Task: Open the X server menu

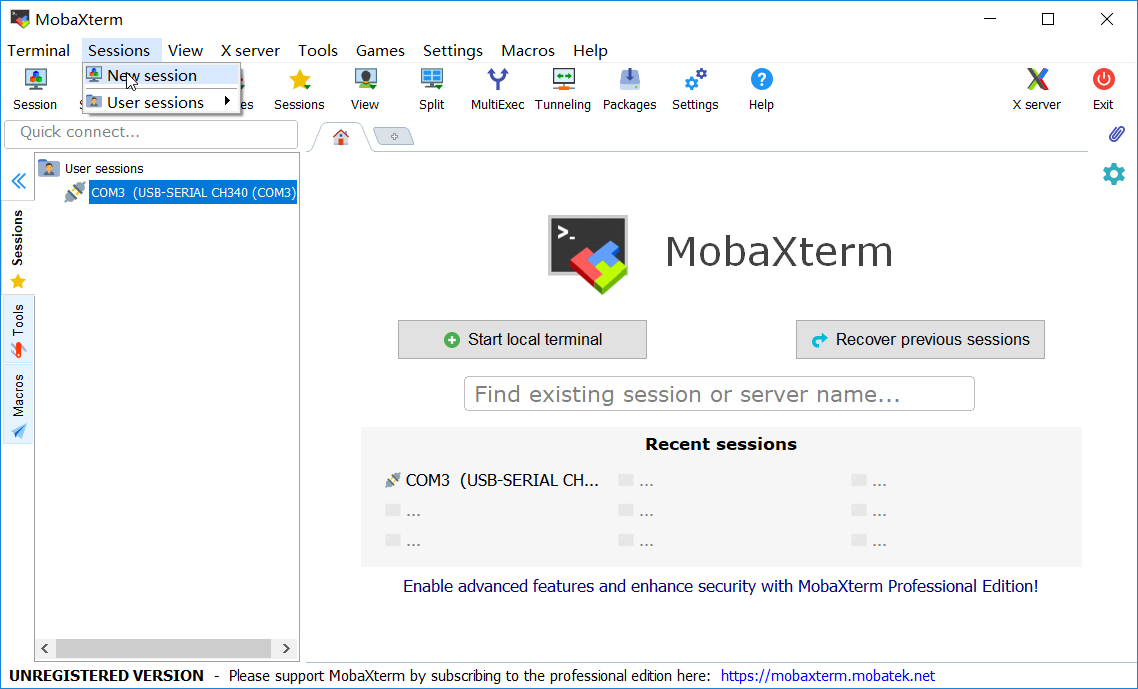Action: click(x=250, y=51)
